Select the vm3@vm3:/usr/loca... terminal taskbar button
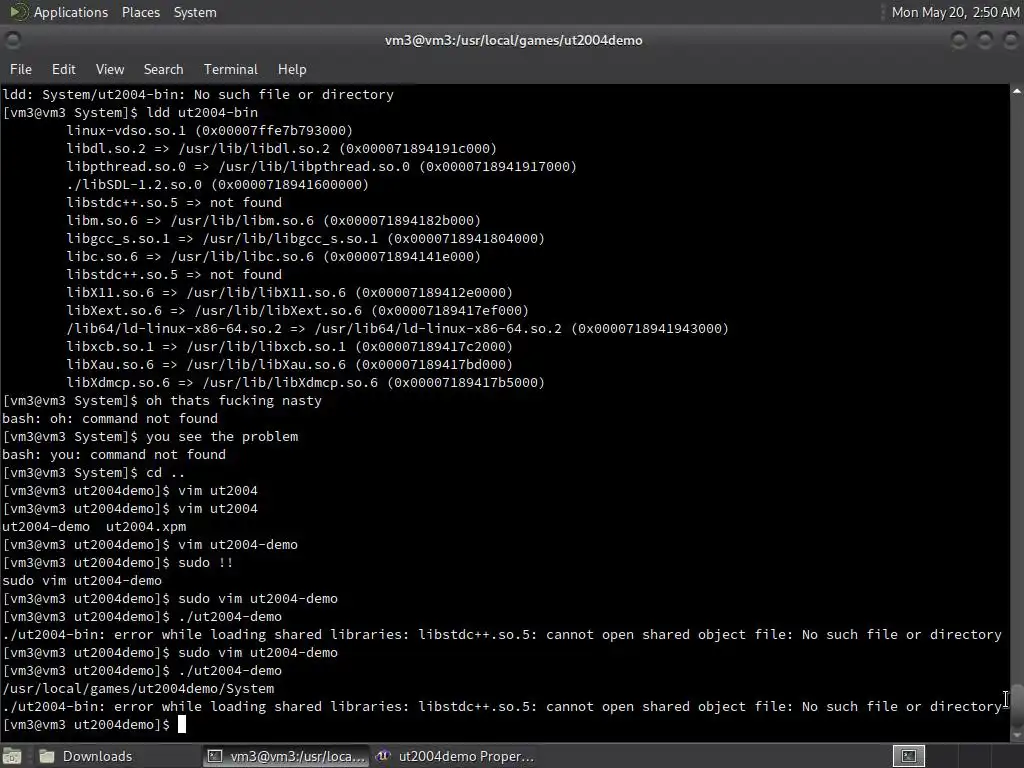Viewport: 1024px width, 768px height. 286,756
